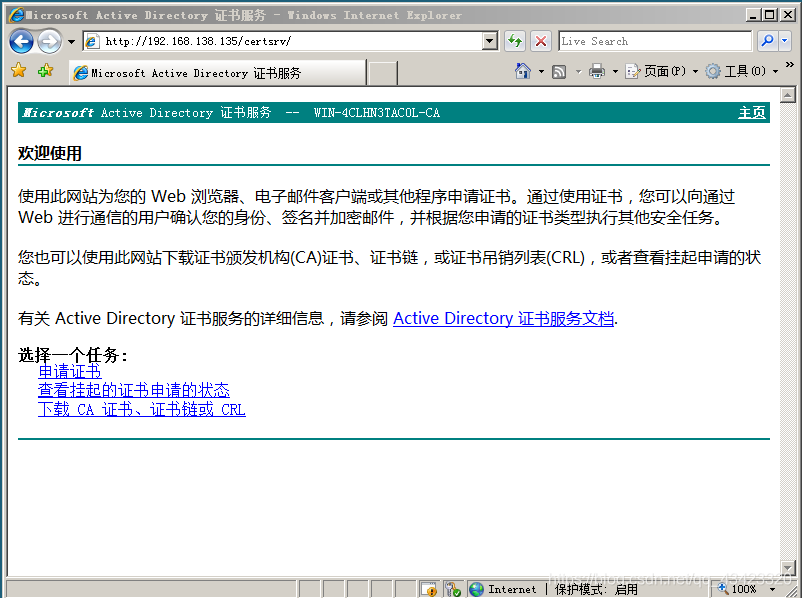Open the recent pages dropdown arrow
The width and height of the screenshot is (802, 598).
(x=71, y=41)
